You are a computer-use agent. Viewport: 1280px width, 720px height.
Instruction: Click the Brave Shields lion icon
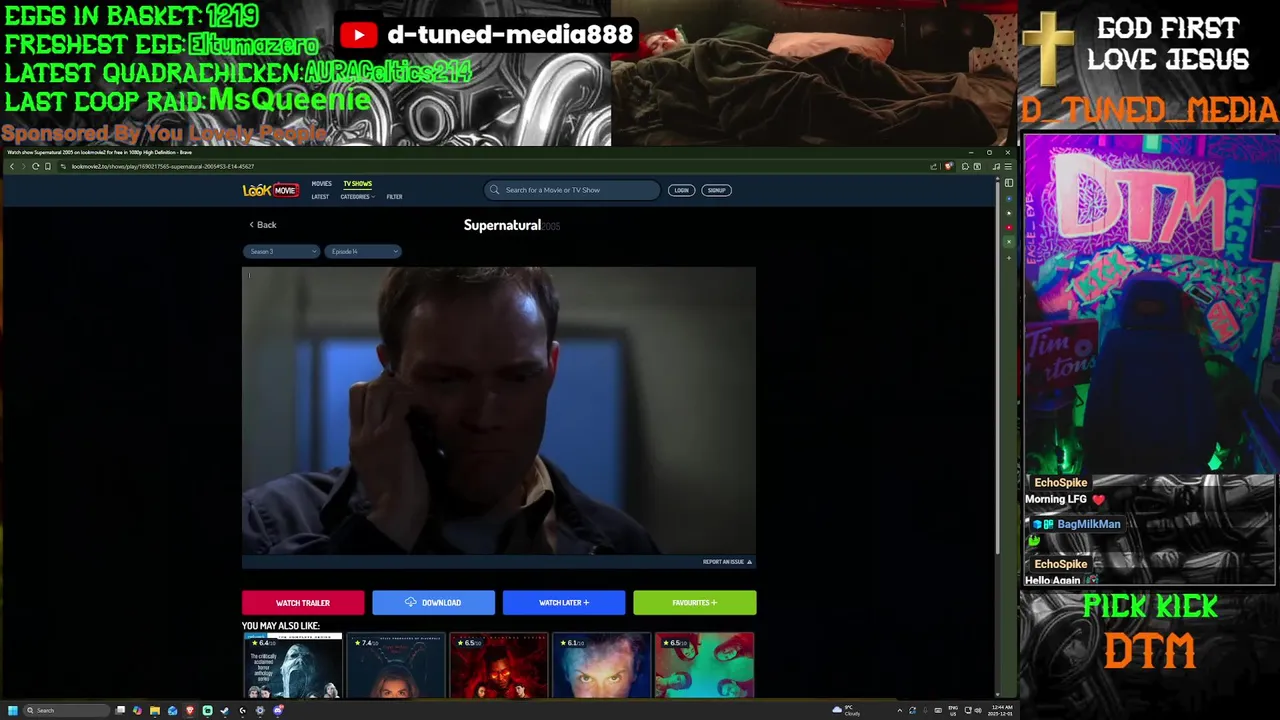point(948,166)
